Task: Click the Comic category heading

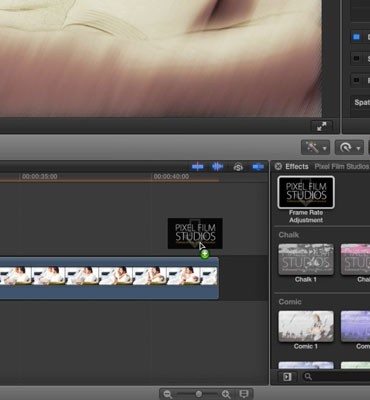Action: [290, 302]
